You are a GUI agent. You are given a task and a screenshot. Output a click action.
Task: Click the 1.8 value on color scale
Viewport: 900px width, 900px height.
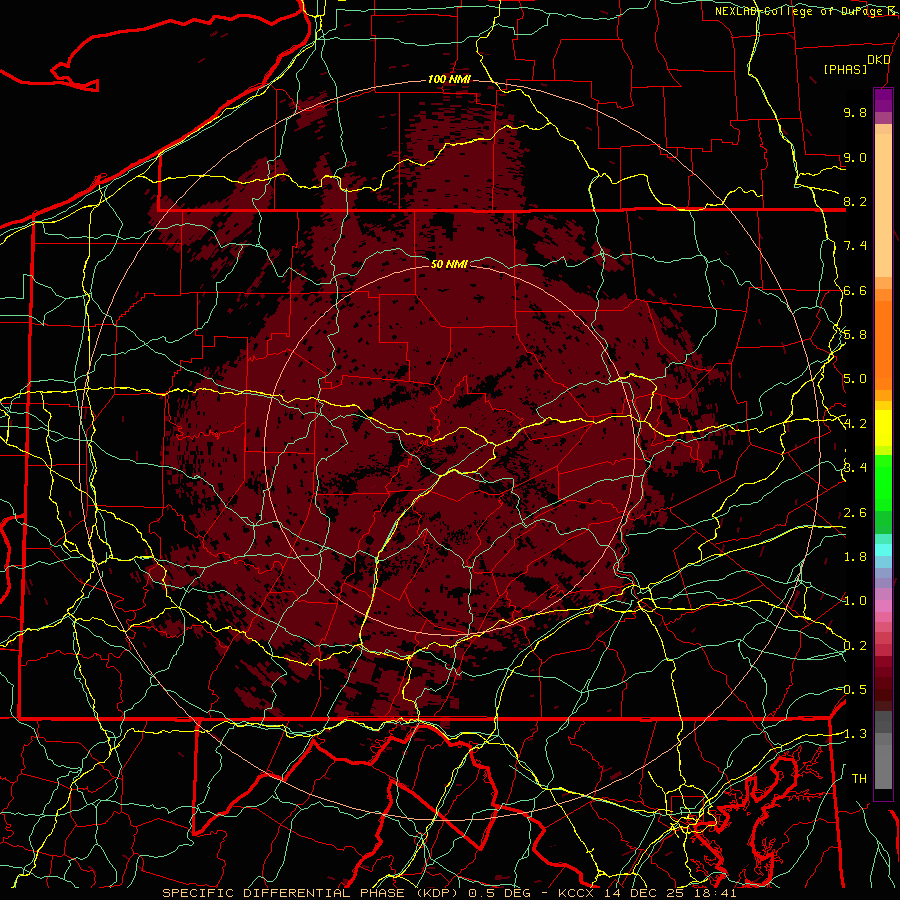(855, 557)
